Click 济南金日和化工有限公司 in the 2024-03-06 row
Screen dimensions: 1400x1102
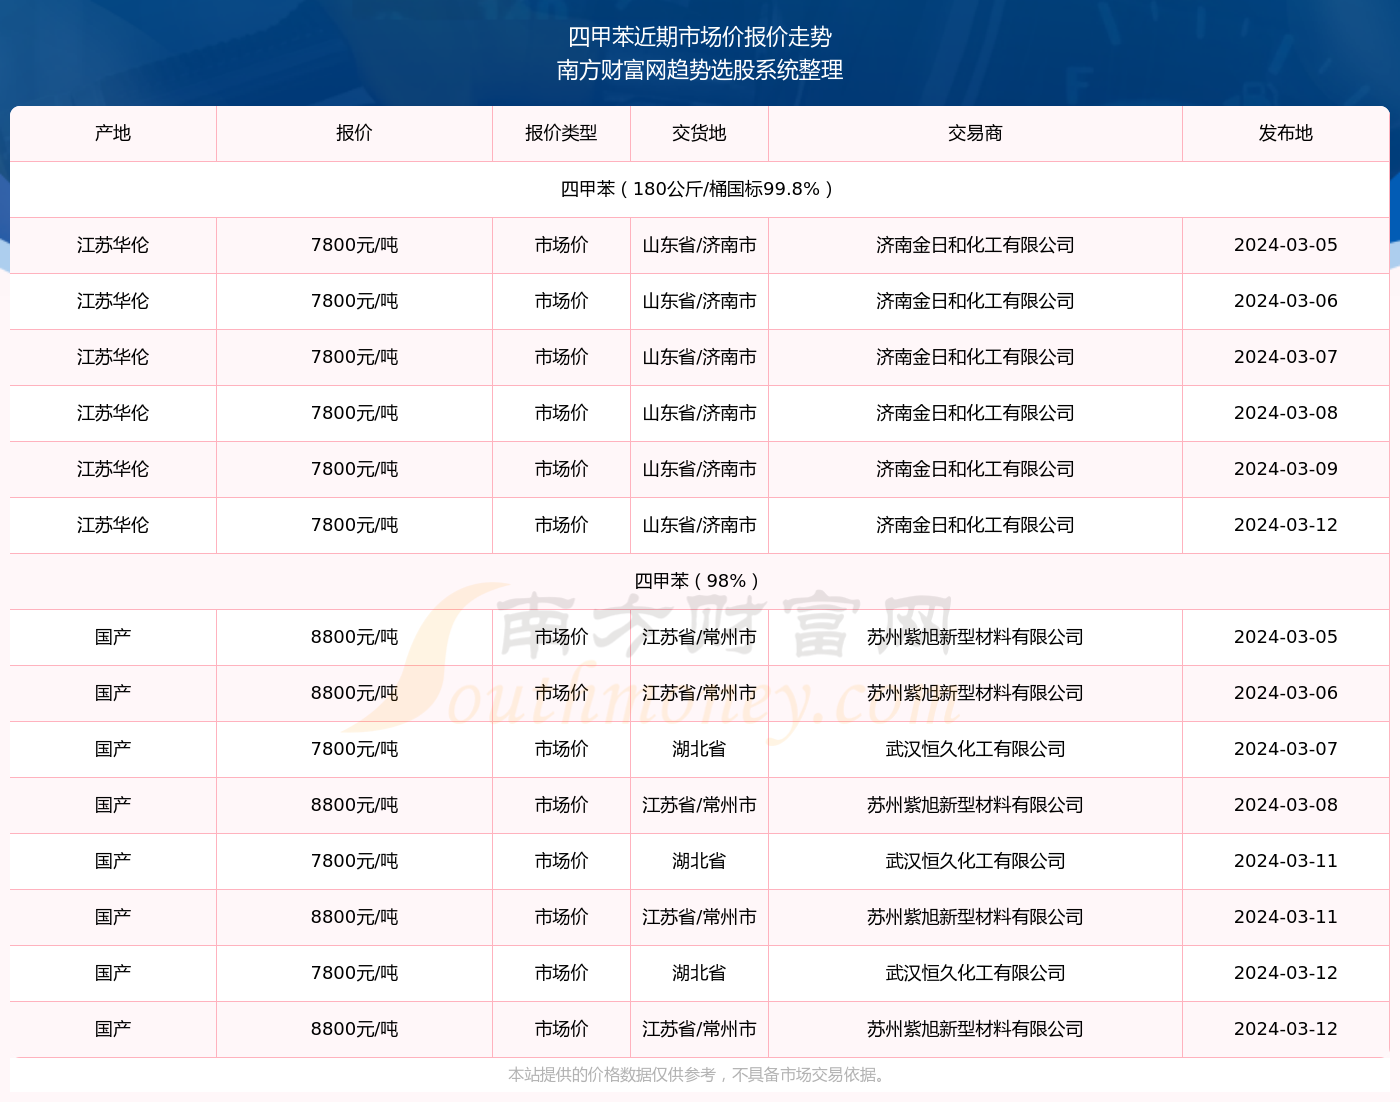tap(975, 301)
